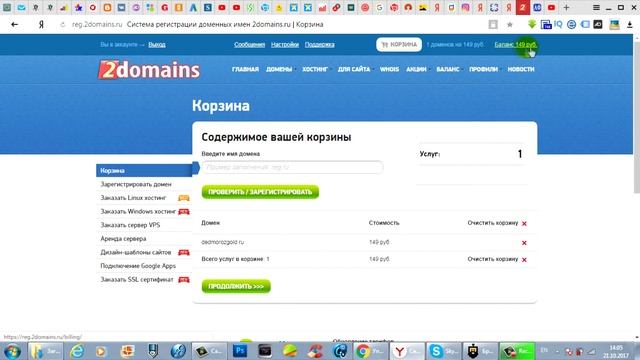Open Windows Media Player from the taskbar
The width and height of the screenshot is (640, 360).
101,351
